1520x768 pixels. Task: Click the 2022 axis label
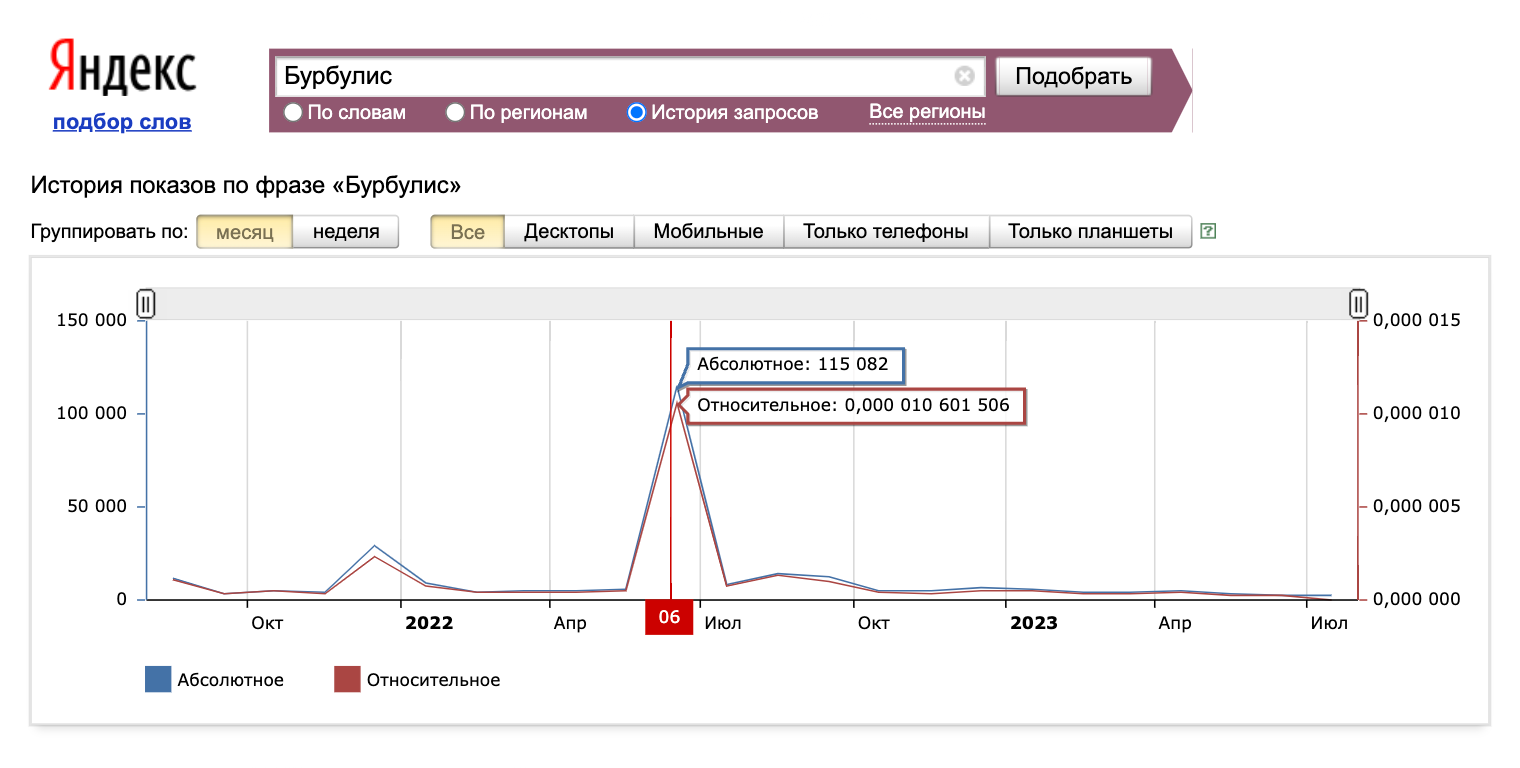tap(429, 623)
